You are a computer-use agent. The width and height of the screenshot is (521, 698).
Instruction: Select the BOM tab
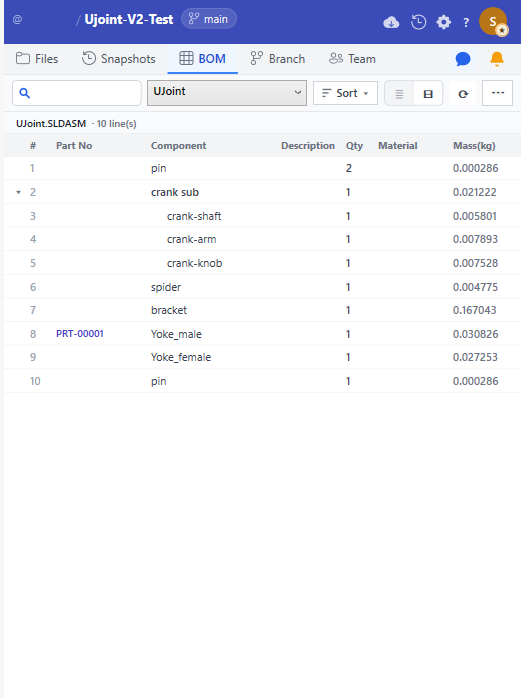203,59
